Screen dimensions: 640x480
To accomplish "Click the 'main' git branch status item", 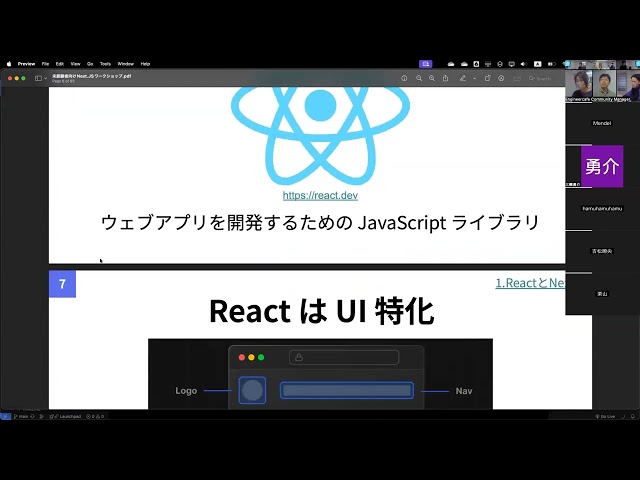I will (21, 416).
